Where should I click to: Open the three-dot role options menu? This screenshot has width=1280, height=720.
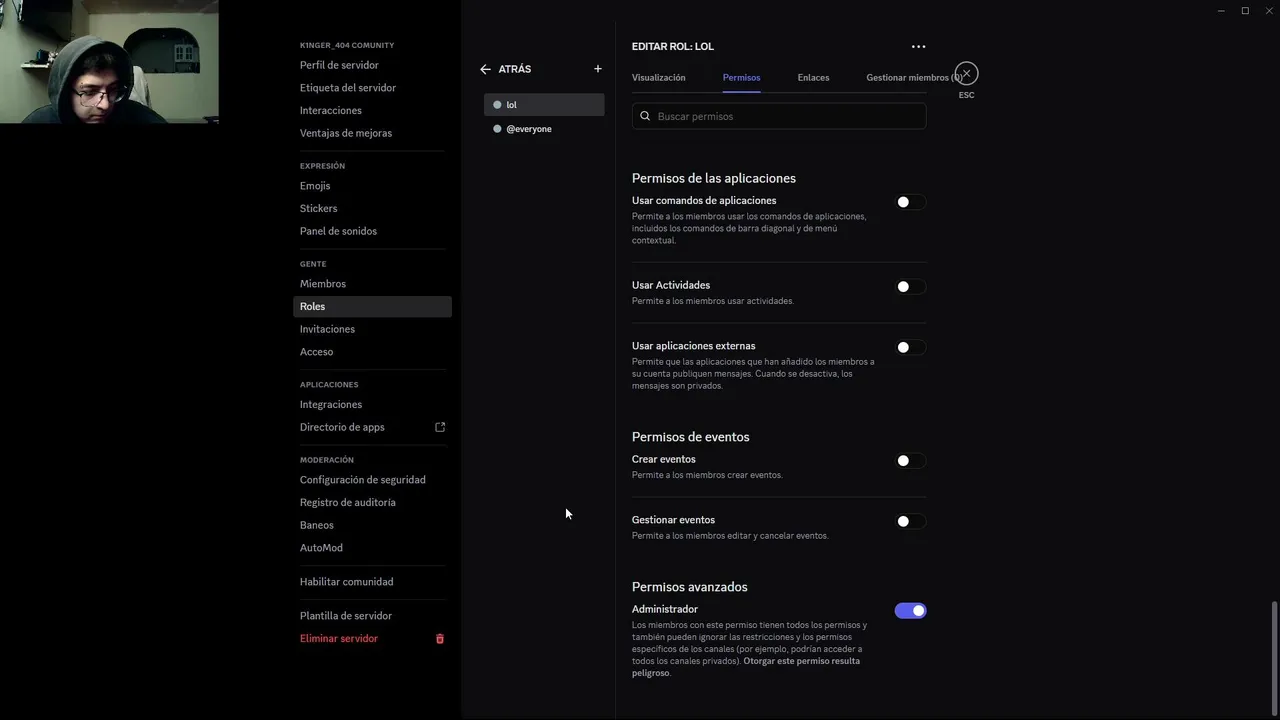(918, 46)
